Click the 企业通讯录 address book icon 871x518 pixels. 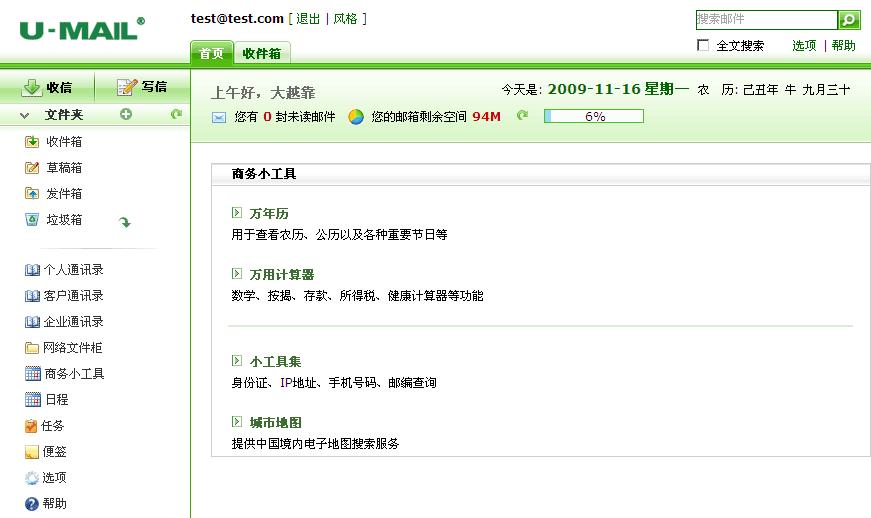coord(32,322)
